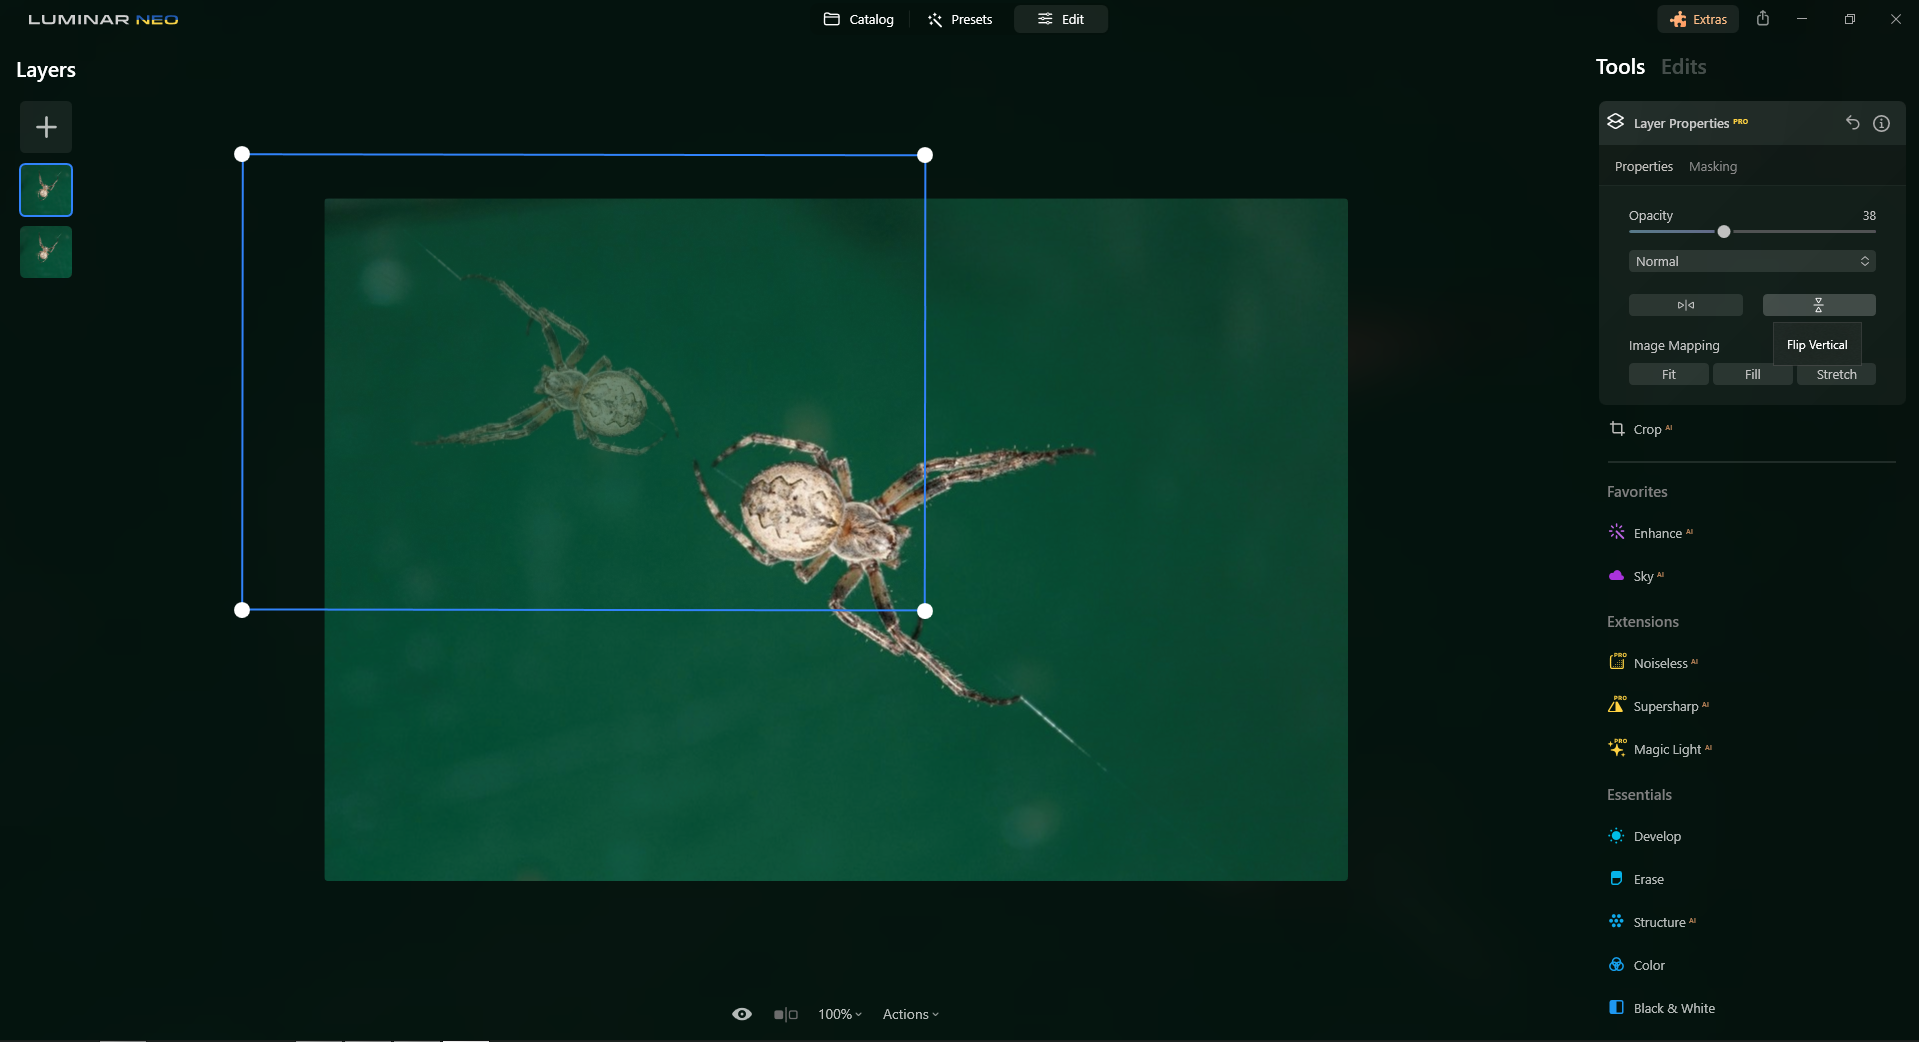The width and height of the screenshot is (1919, 1042).
Task: Click the Layer Properties stack icon
Action: click(1616, 122)
